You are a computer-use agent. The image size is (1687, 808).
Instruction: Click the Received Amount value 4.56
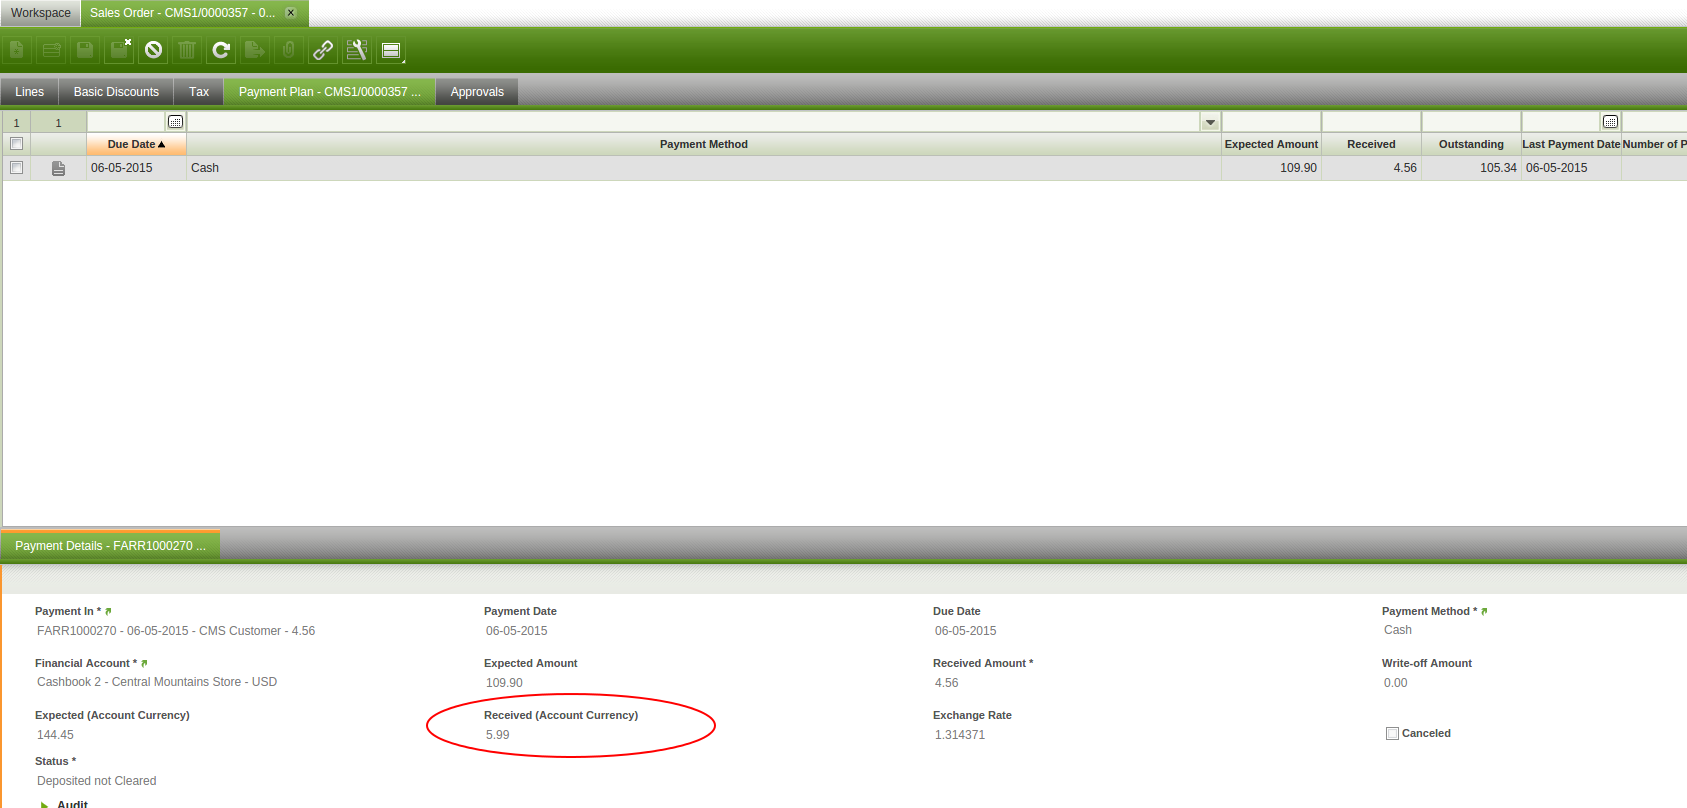[946, 683]
